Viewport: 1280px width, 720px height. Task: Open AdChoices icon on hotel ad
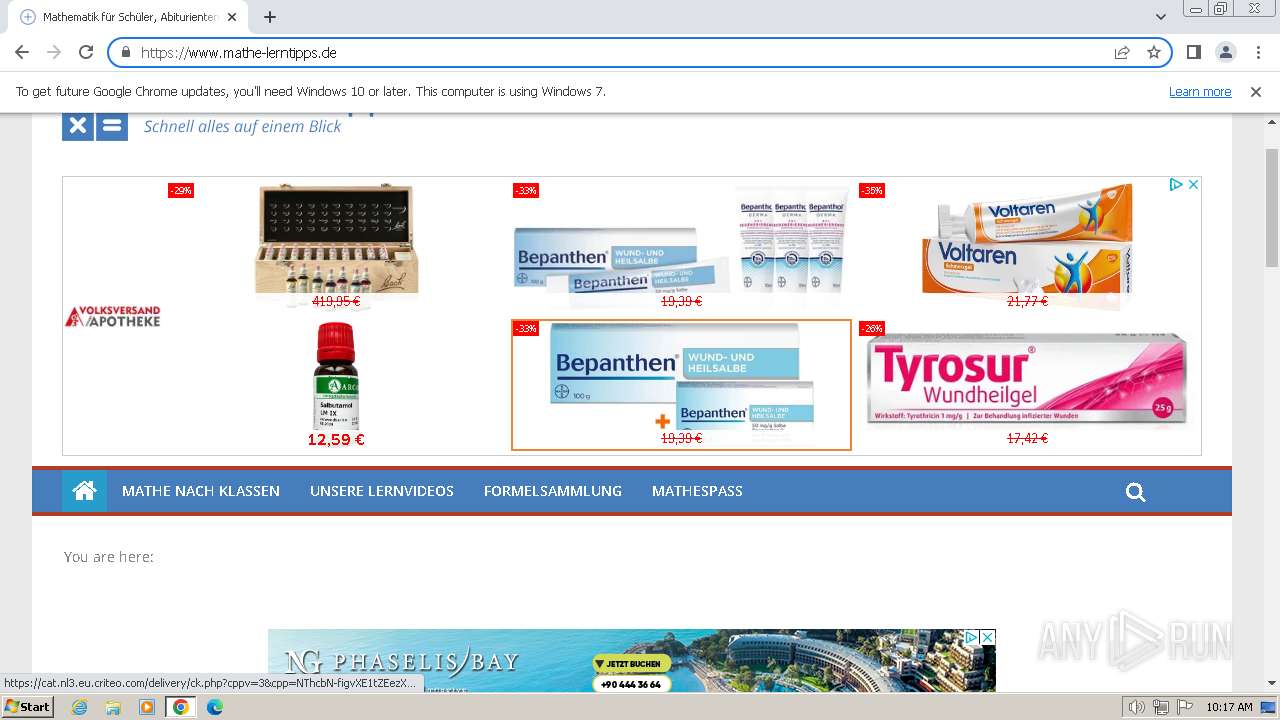click(970, 637)
